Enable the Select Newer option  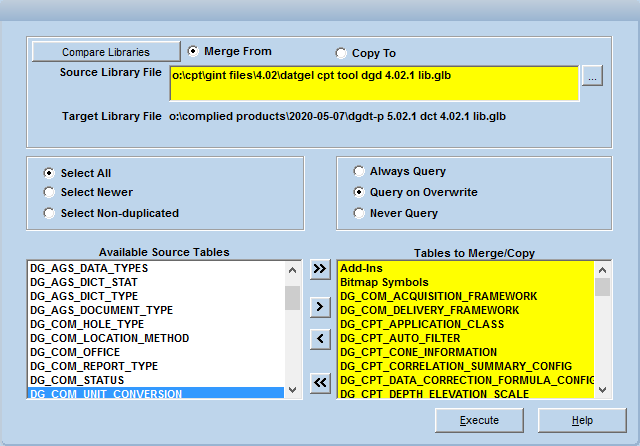pyautogui.click(x=48, y=192)
